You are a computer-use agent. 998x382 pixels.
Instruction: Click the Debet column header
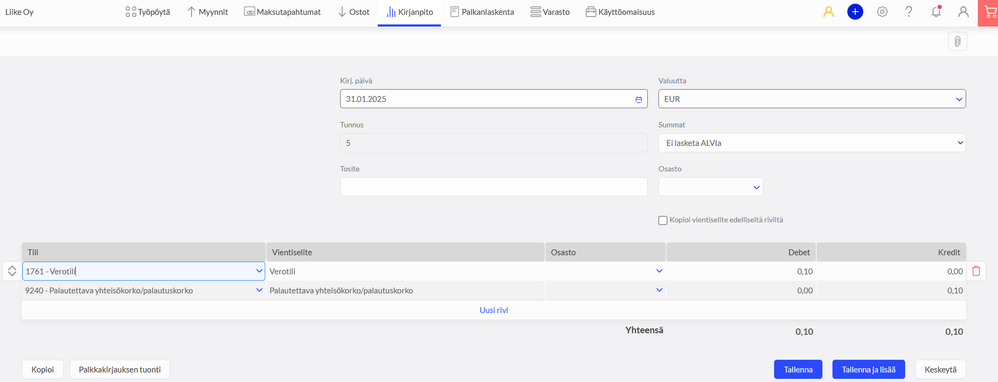coord(741,252)
